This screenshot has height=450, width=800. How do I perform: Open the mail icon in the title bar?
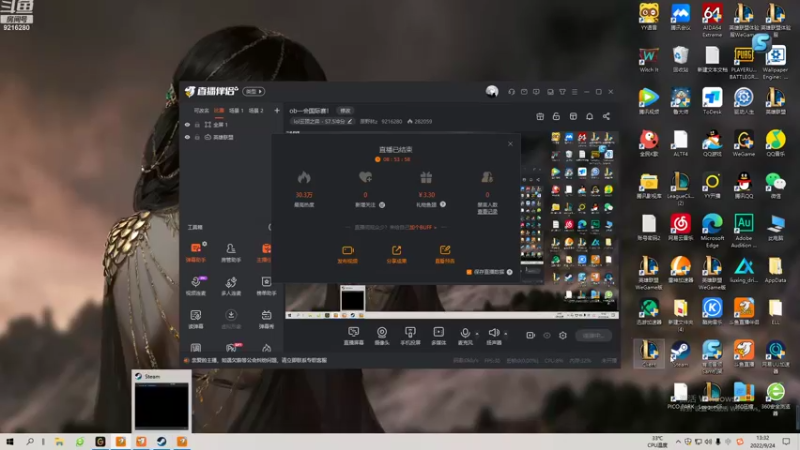(x=524, y=92)
